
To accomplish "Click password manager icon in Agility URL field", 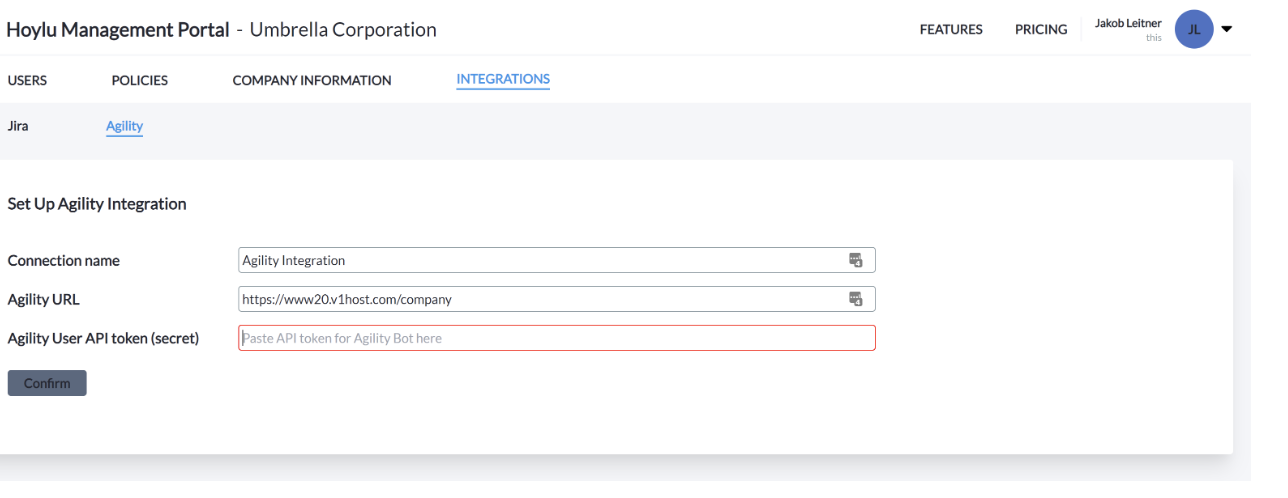I will (x=855, y=298).
